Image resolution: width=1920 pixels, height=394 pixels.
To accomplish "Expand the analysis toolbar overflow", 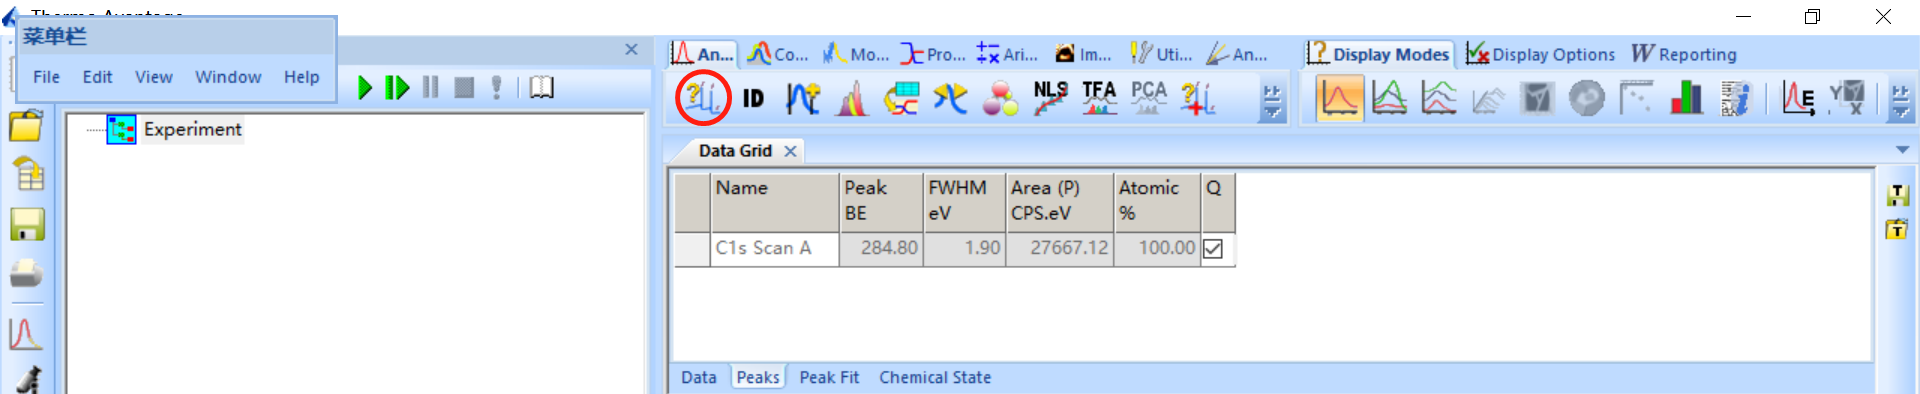I will [x=1272, y=101].
